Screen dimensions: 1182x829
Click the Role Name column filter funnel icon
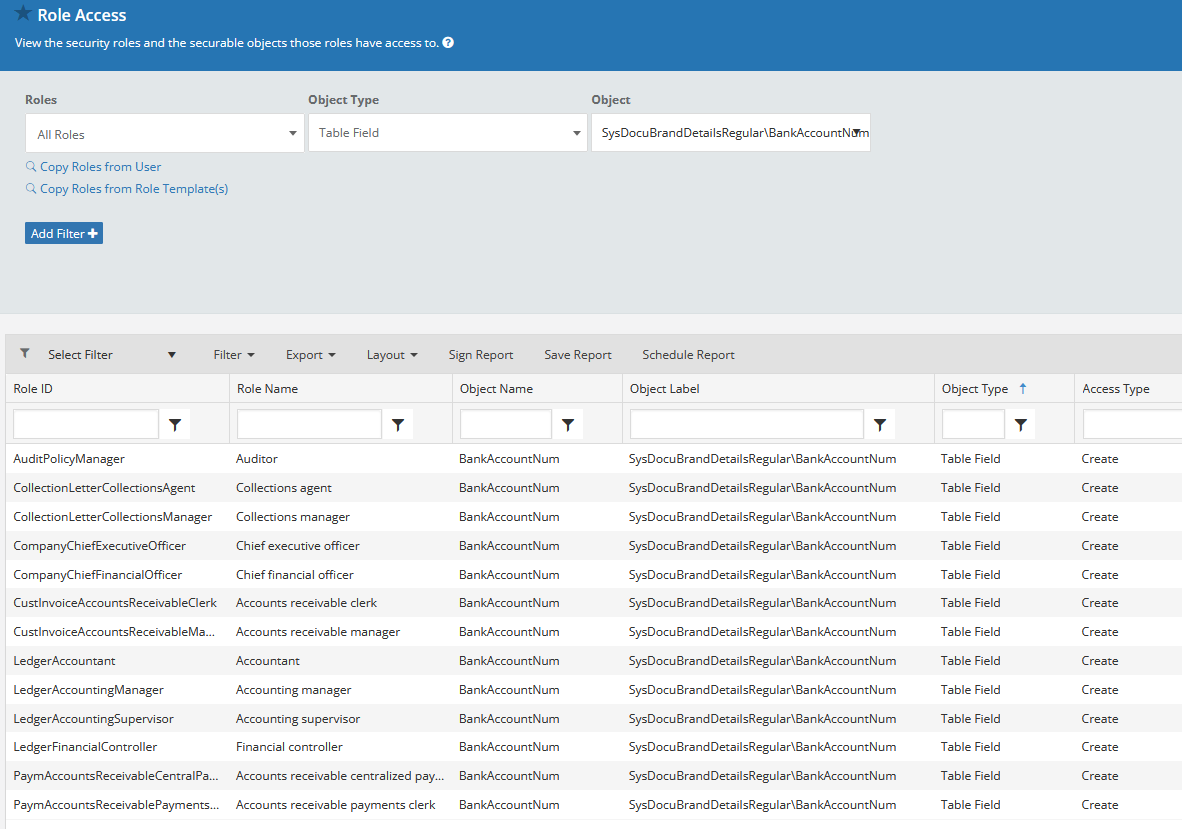coord(398,425)
